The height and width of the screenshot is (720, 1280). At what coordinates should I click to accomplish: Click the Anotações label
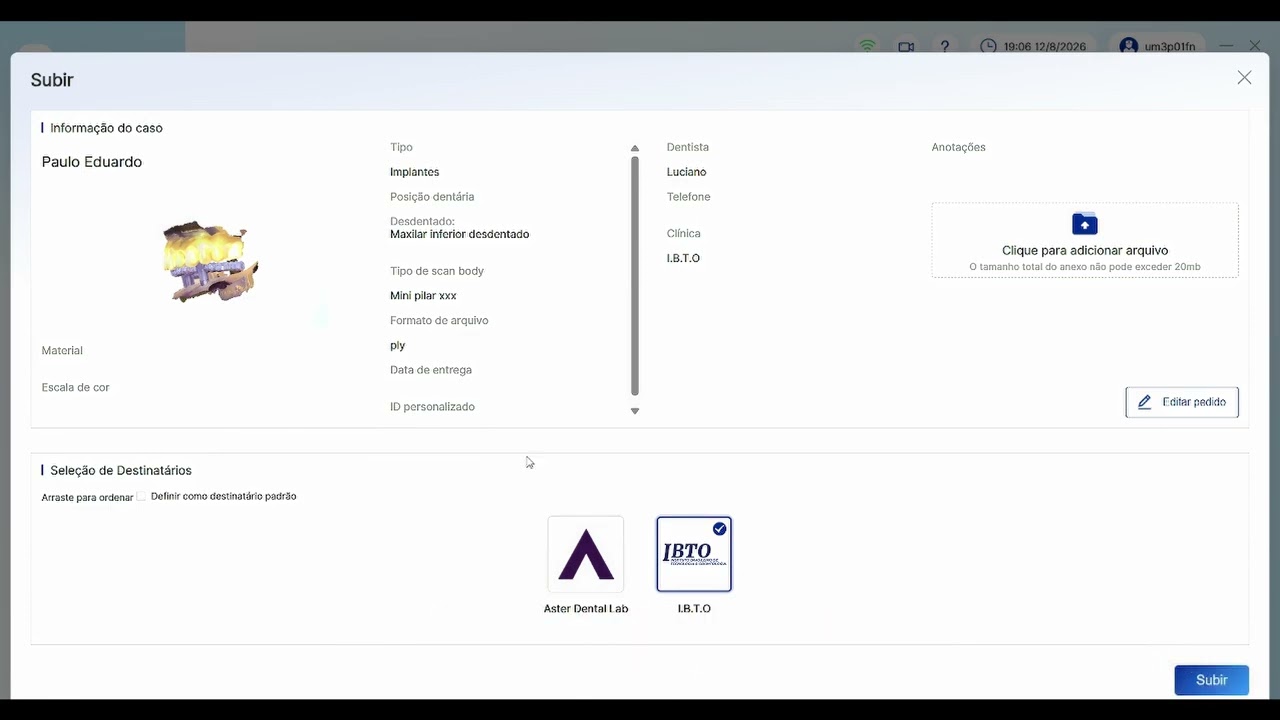pos(959,147)
